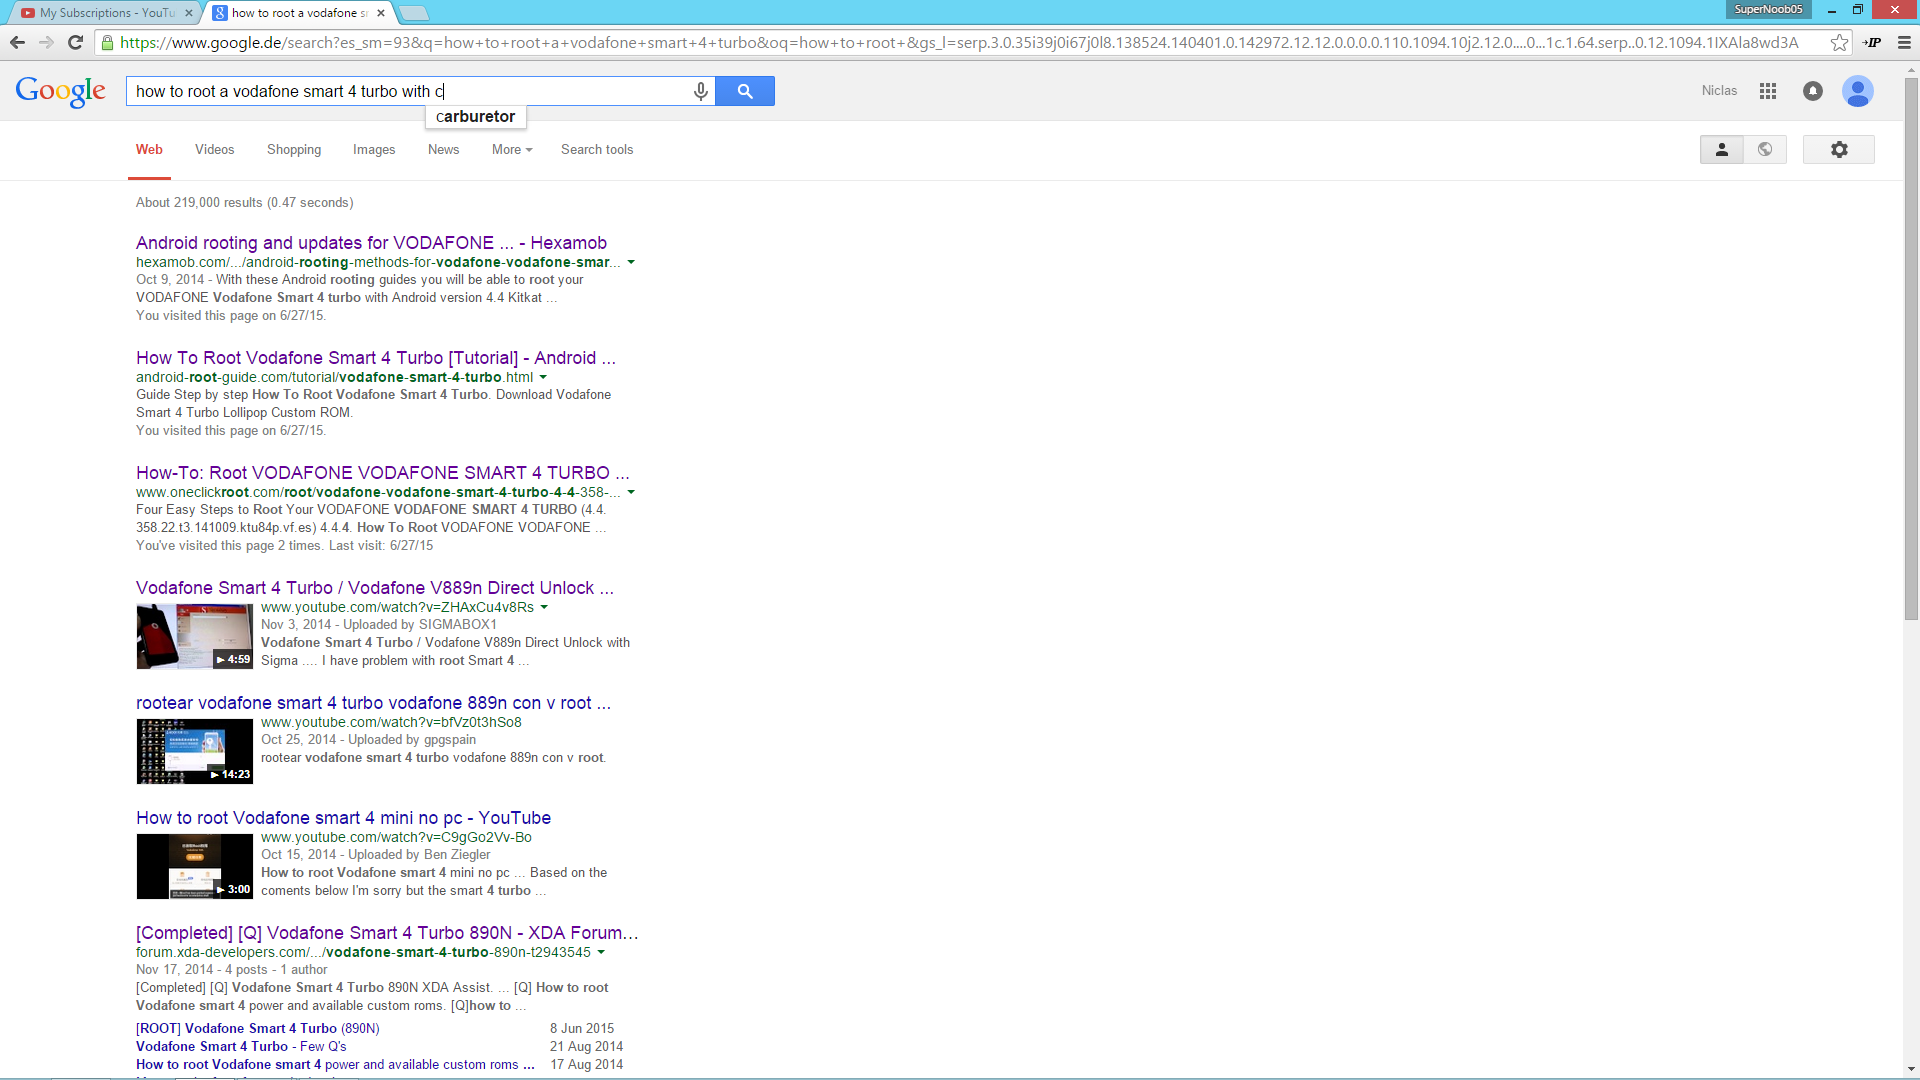The image size is (1920, 1080).
Task: Accept the 'carburetor' autocomplete suggestion
Action: click(x=476, y=117)
